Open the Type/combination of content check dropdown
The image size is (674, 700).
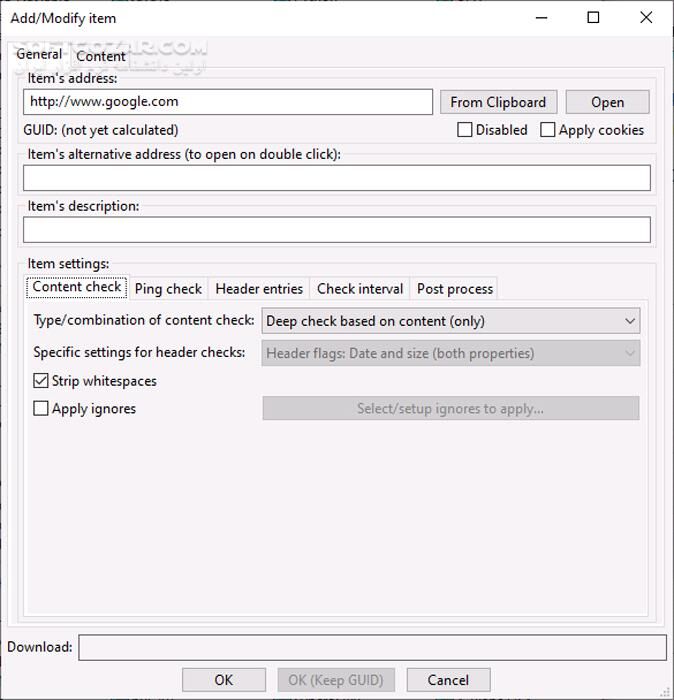click(x=450, y=321)
